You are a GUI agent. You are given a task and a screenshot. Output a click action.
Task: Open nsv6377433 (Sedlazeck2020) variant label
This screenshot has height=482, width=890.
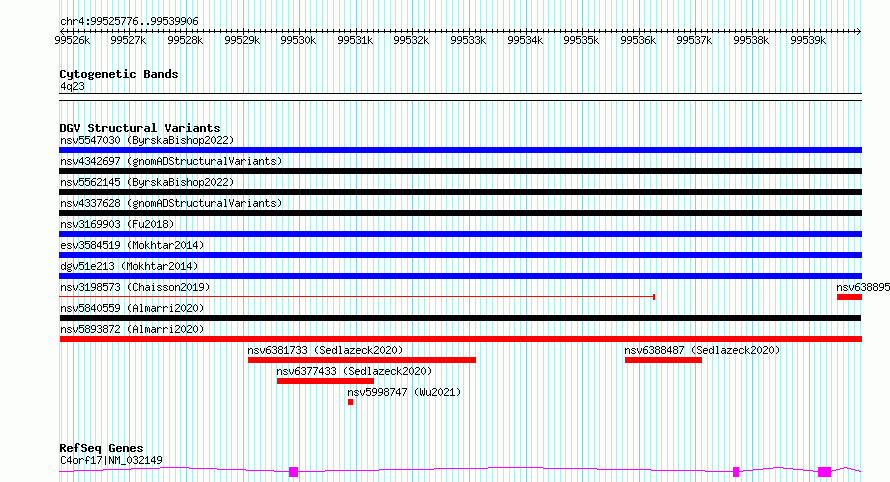click(x=354, y=371)
